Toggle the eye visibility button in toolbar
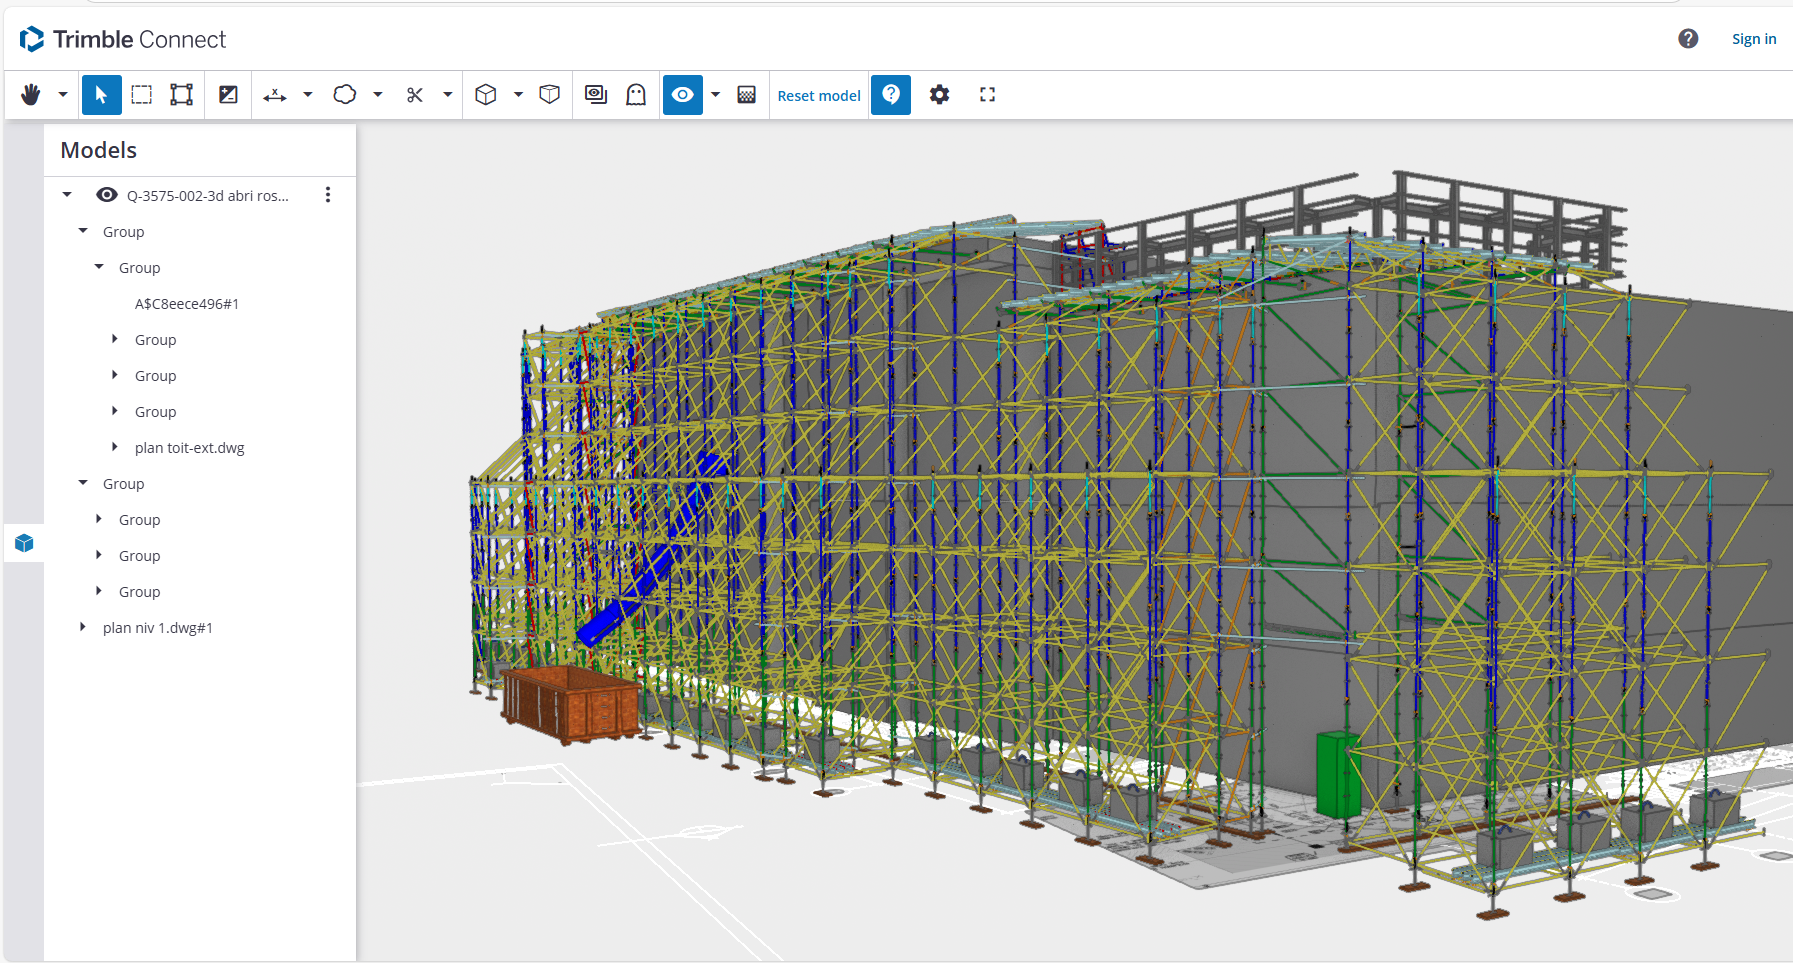Viewport: 1793px width, 963px height. tap(682, 95)
